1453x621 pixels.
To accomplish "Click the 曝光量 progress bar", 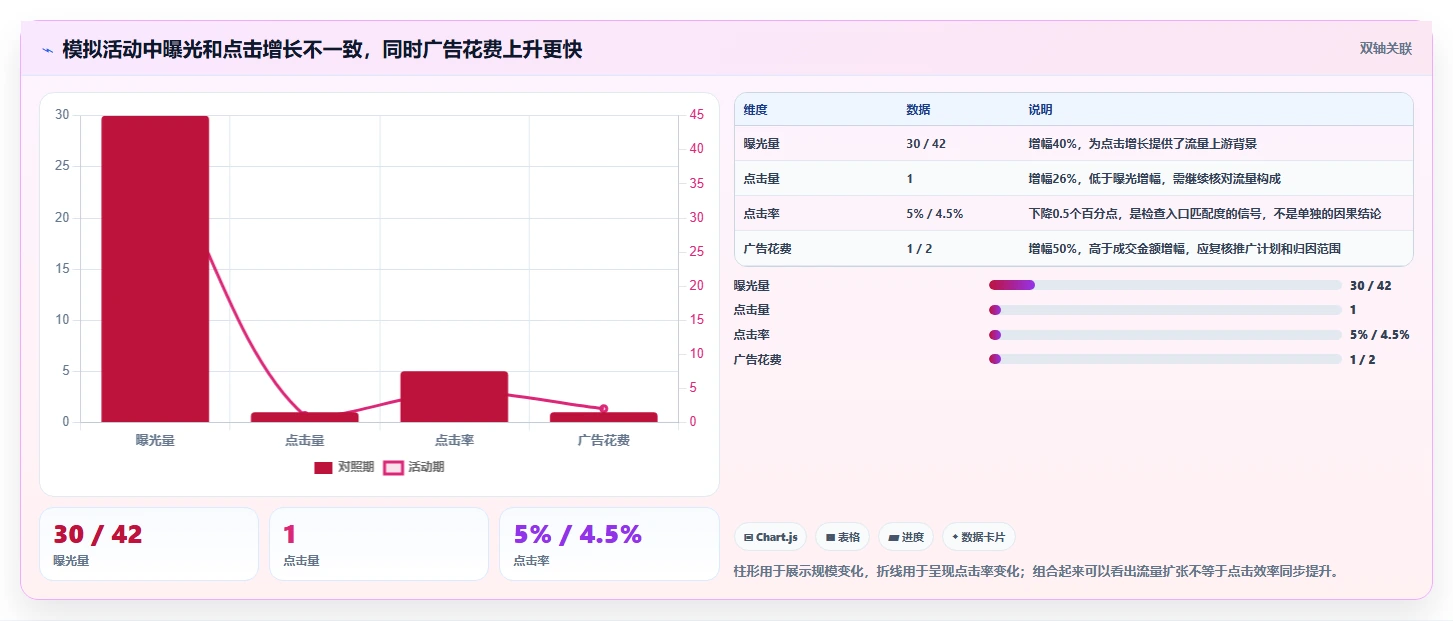I will [x=1165, y=285].
